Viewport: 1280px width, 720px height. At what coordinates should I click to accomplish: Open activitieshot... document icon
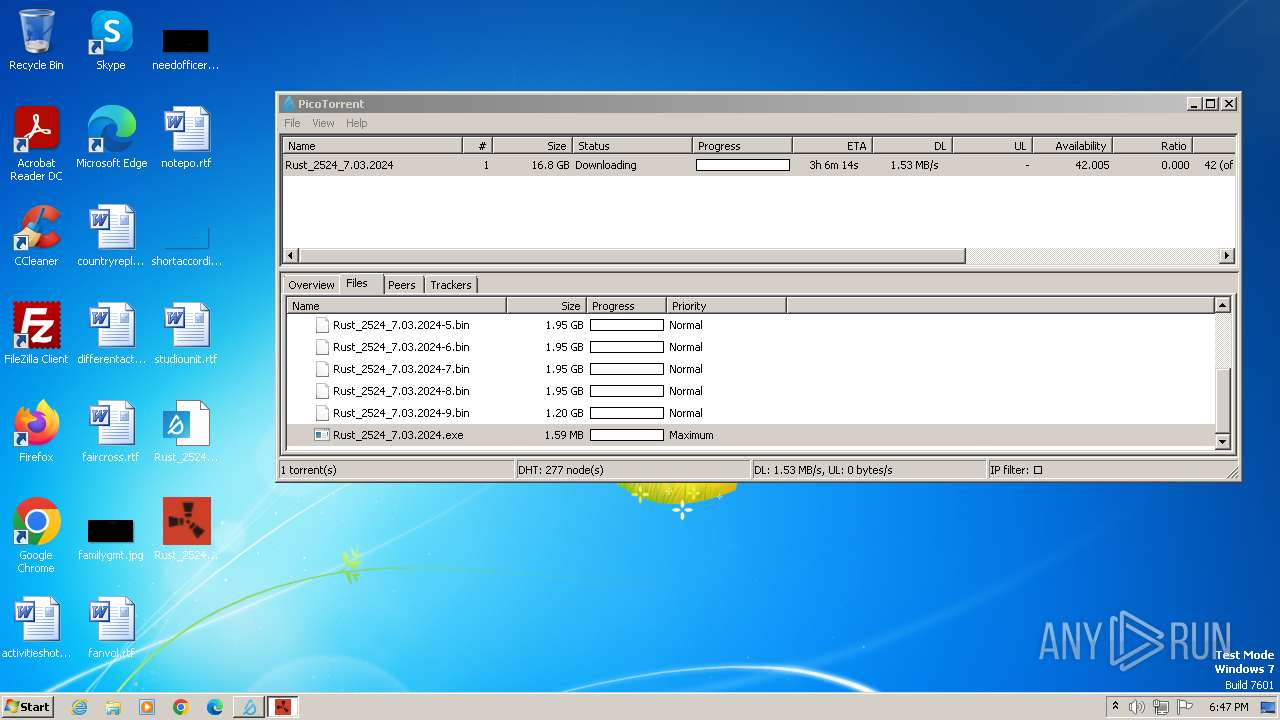coord(36,628)
